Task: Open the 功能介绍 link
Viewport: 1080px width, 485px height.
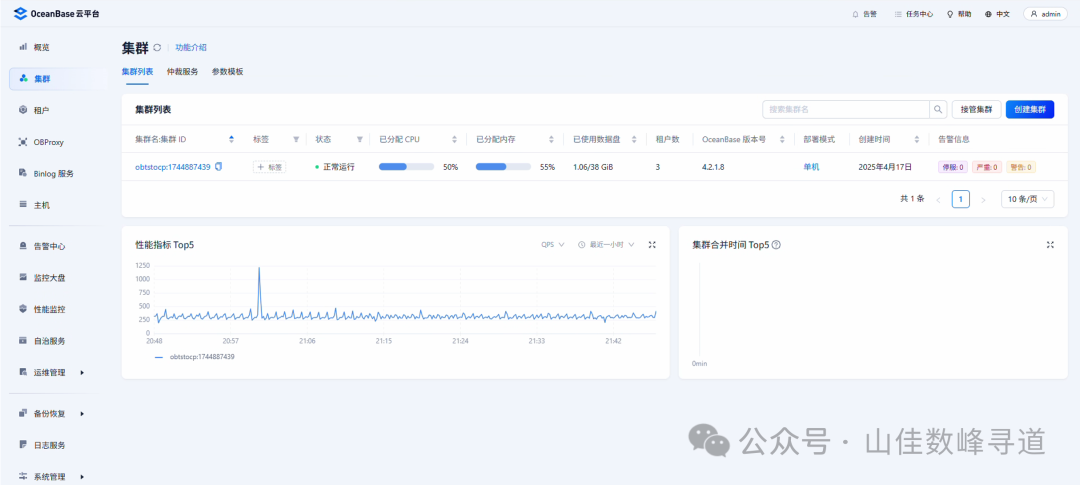Action: (191, 48)
